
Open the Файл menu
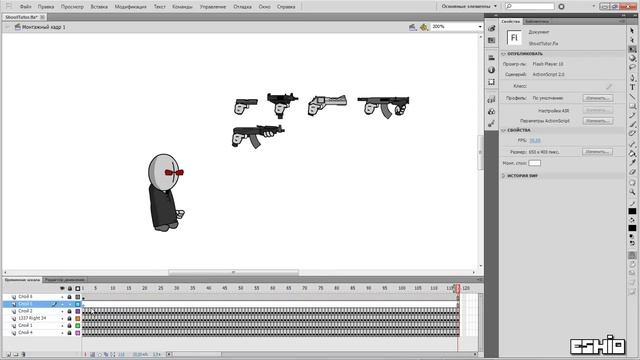[25, 7]
